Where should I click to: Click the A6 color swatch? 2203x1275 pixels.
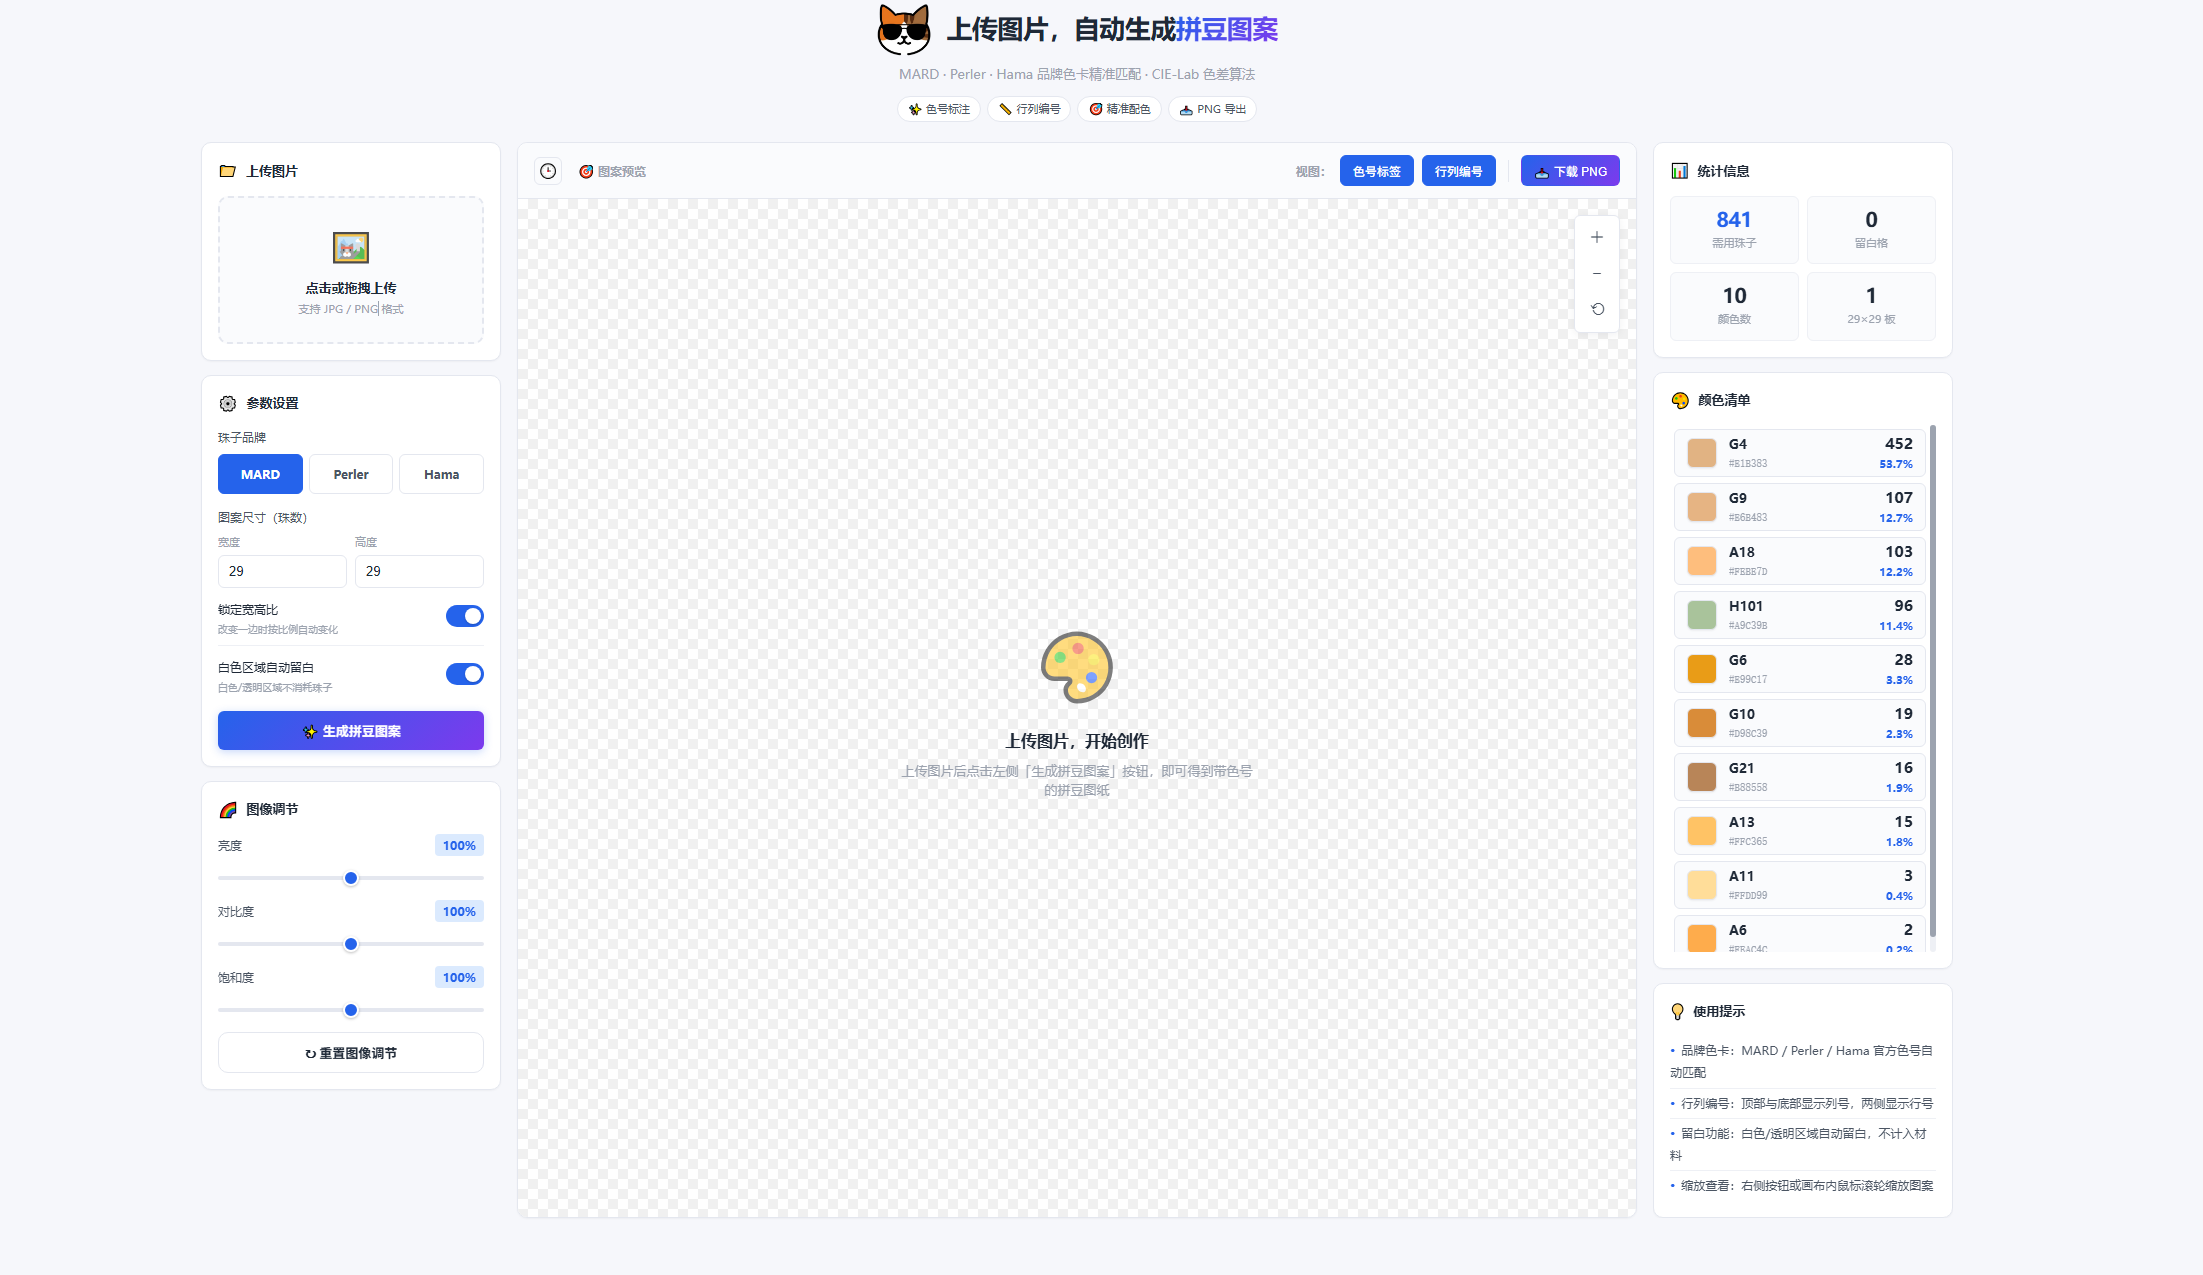click(1702, 938)
